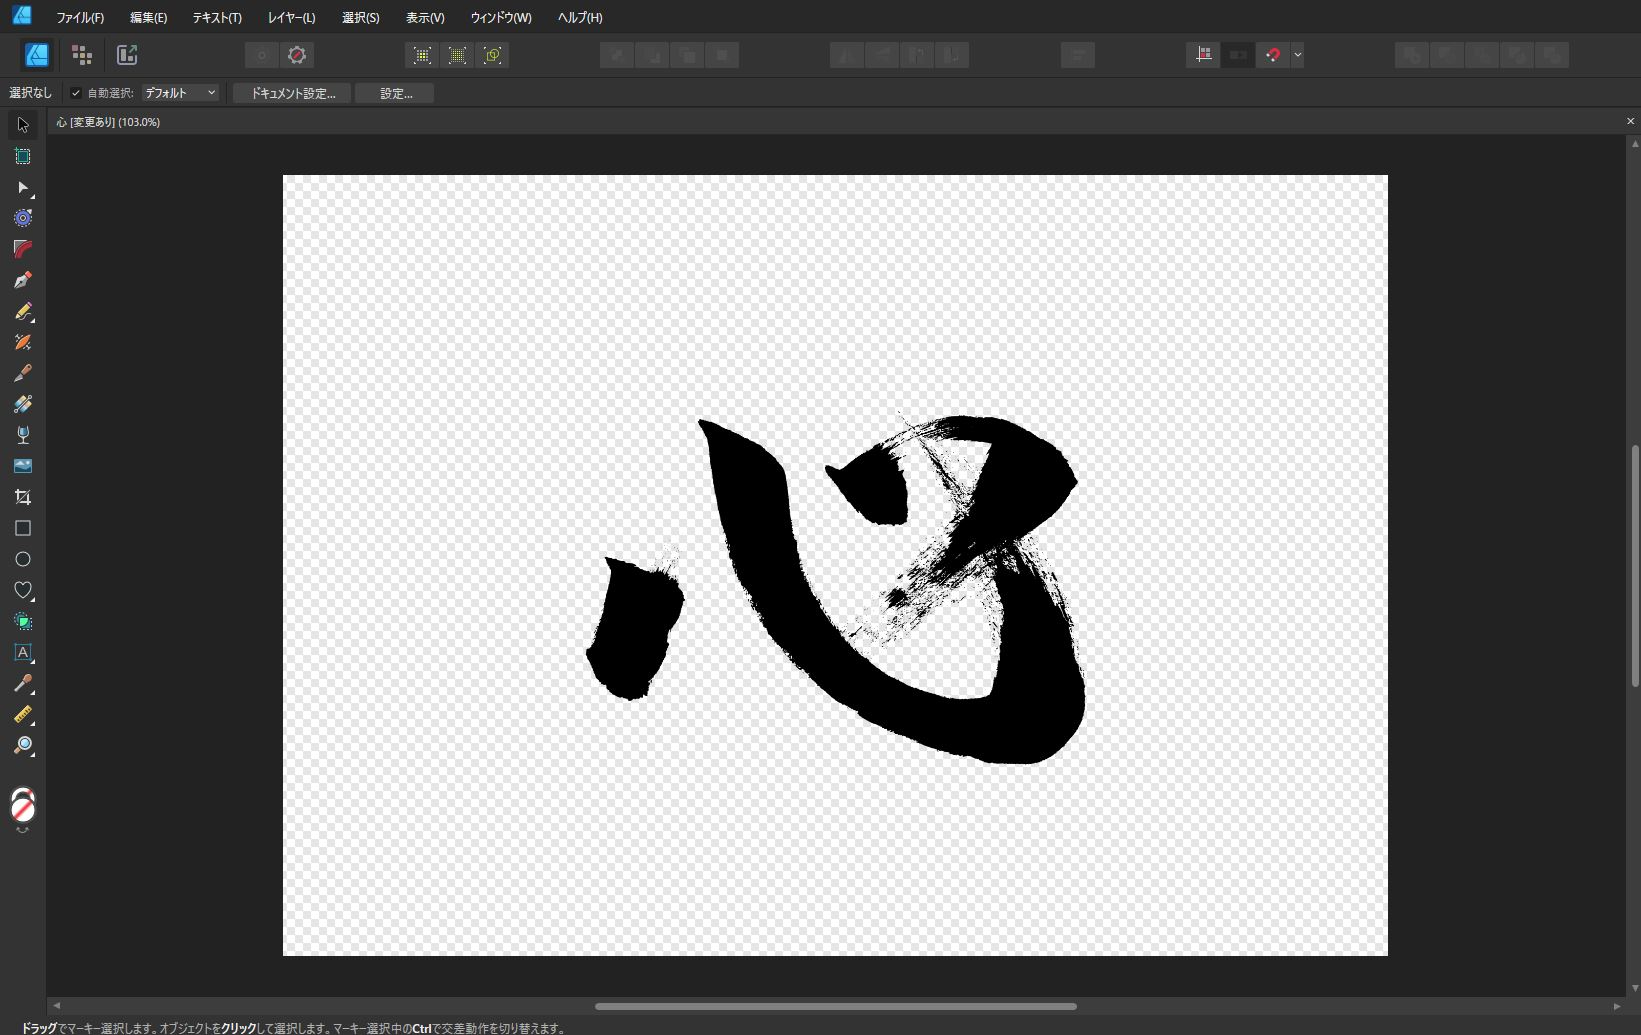Click the dense dotted selection grid icon
The width and height of the screenshot is (1641, 1035).
click(457, 55)
